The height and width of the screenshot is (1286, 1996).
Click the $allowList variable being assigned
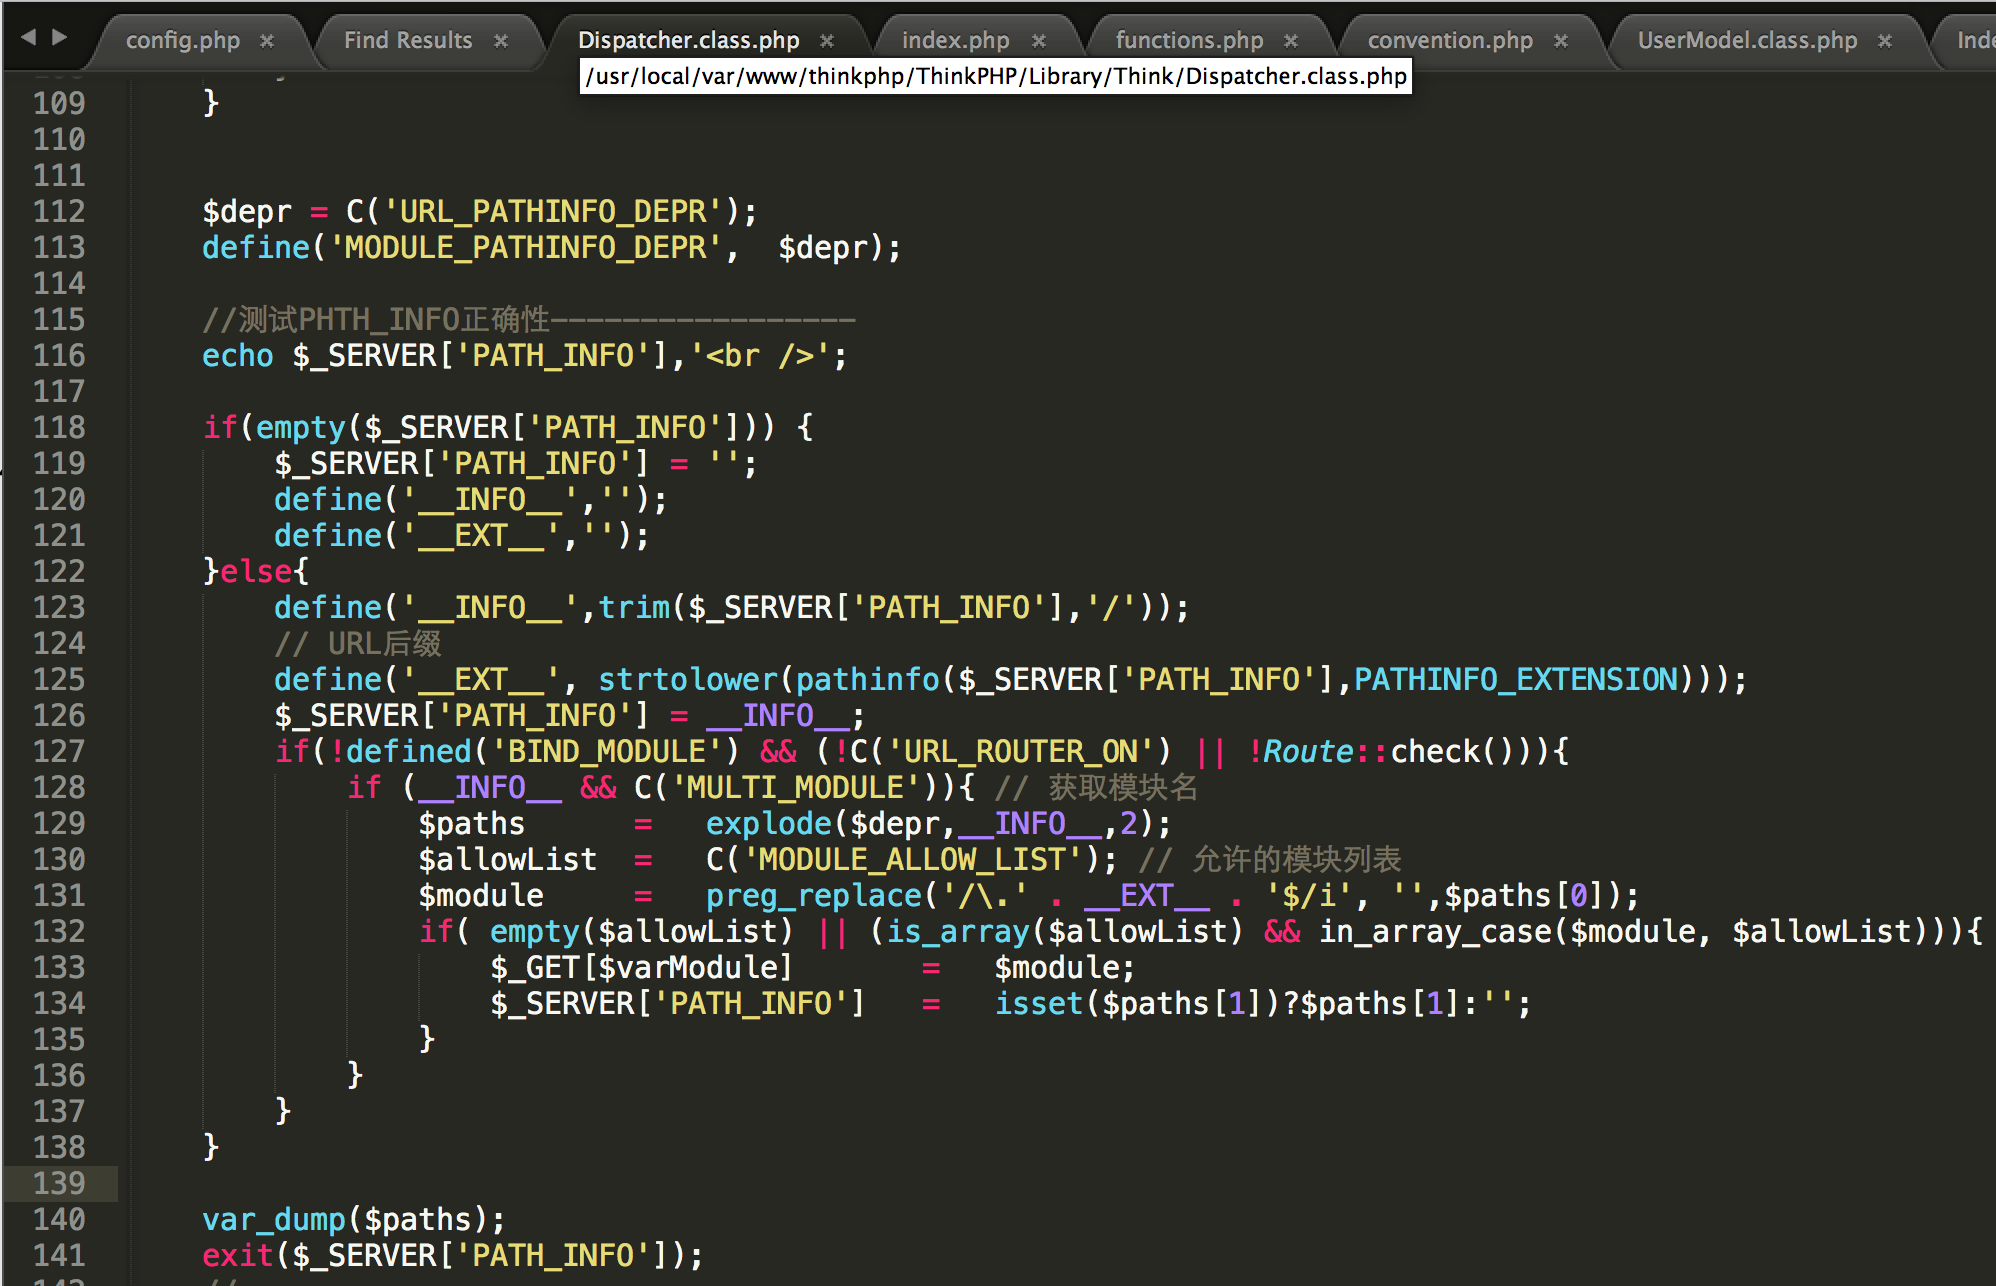tap(508, 859)
